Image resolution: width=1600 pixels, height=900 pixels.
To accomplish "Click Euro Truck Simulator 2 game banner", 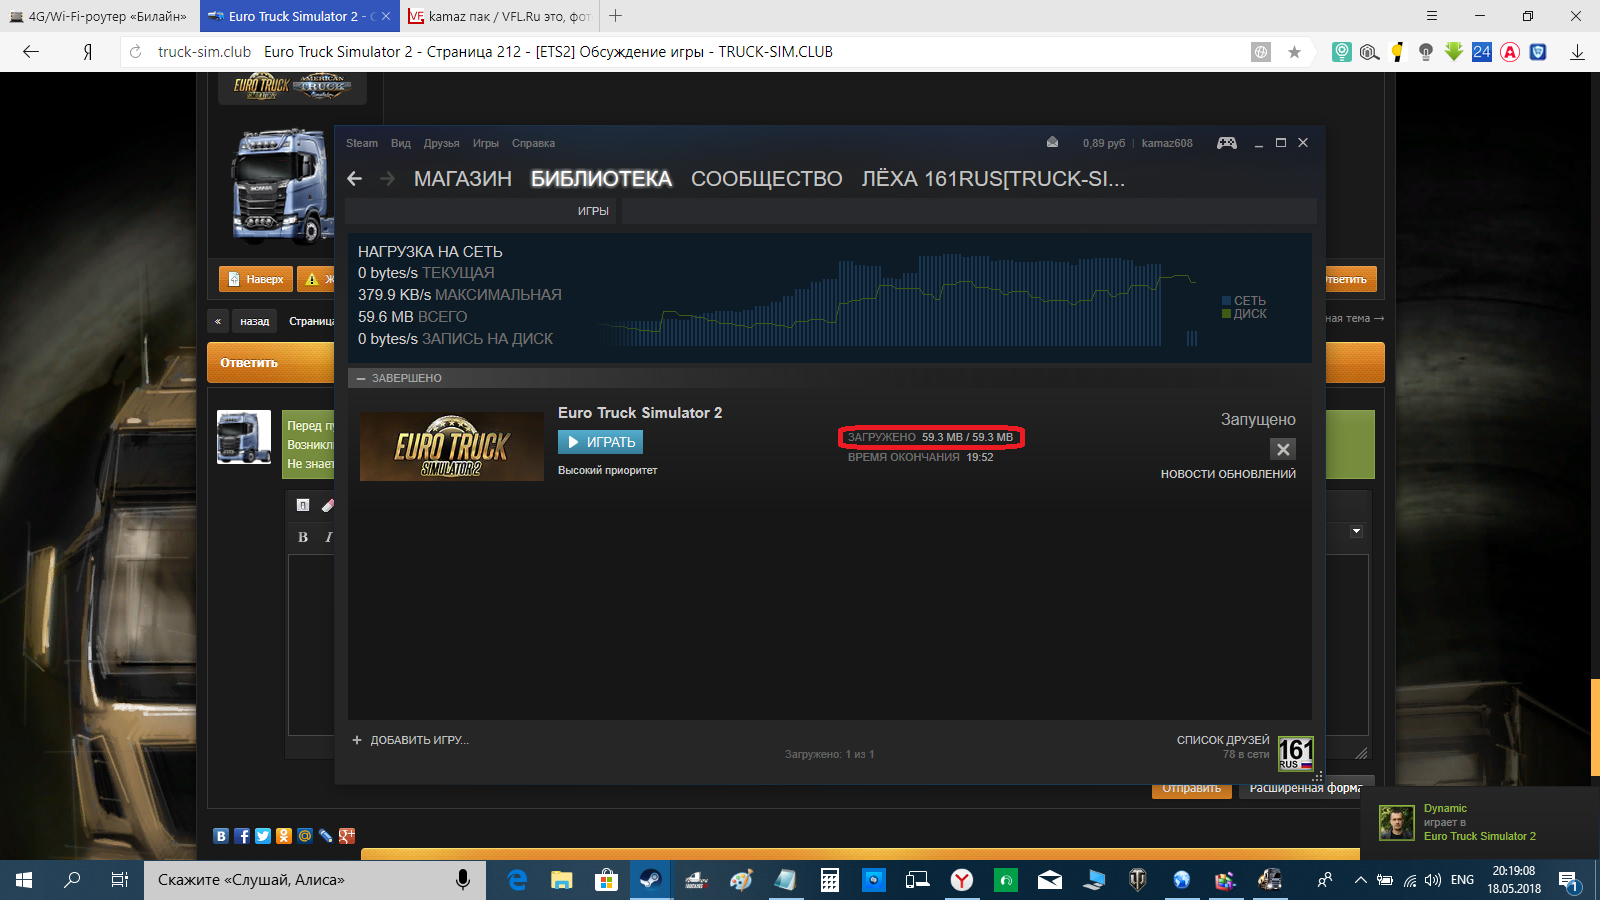I will [x=452, y=446].
